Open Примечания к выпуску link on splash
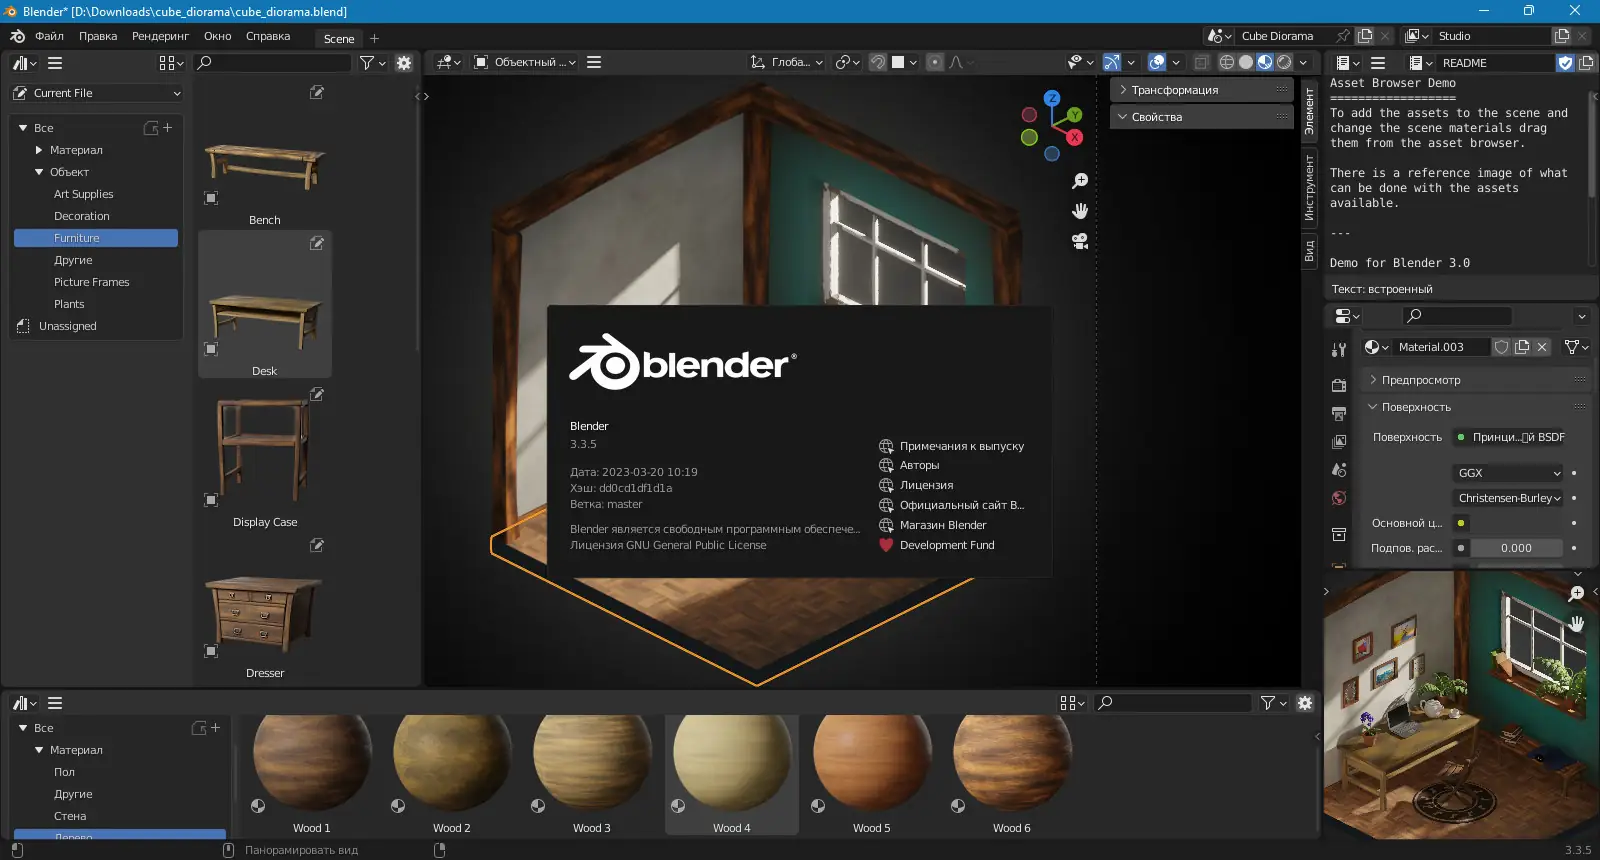Image resolution: width=1600 pixels, height=860 pixels. 951,446
